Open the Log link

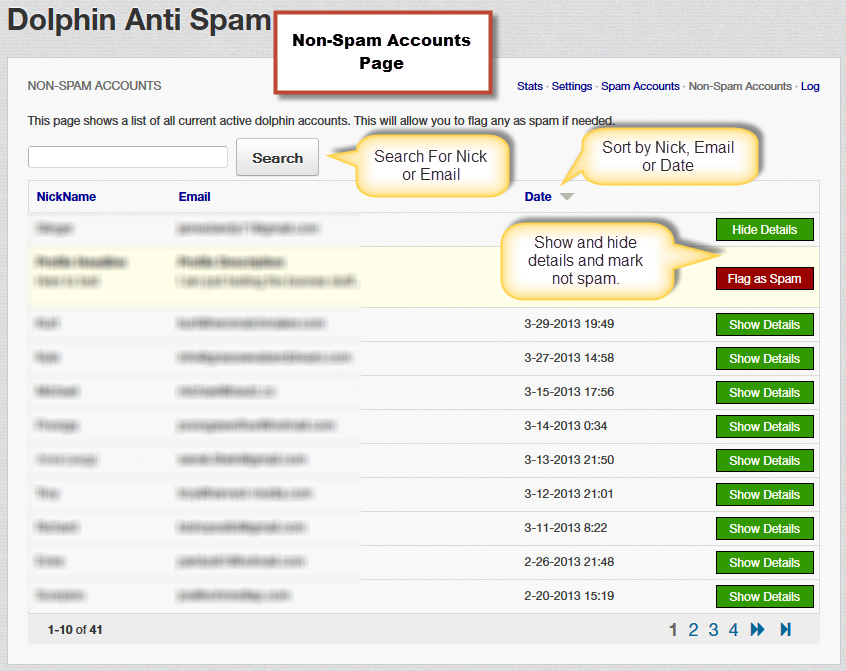click(x=810, y=86)
